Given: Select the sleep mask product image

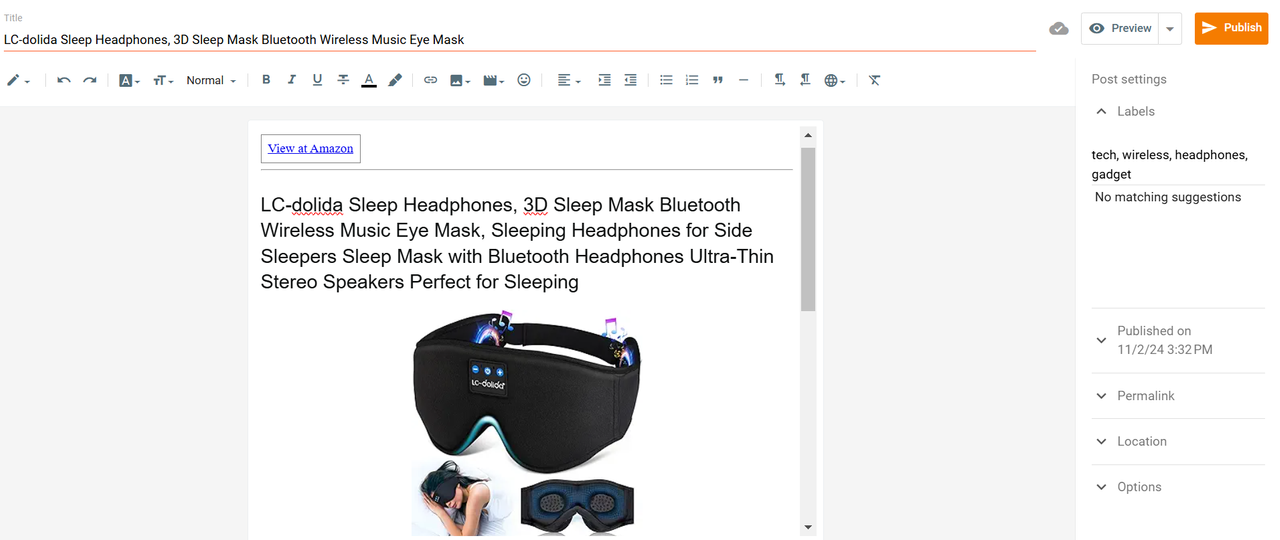Looking at the screenshot, I should 525,422.
